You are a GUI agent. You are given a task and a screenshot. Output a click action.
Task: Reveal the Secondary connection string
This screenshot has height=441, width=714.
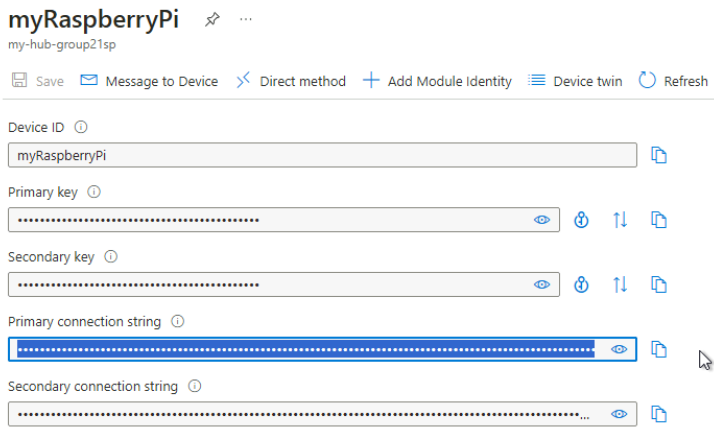tap(619, 414)
